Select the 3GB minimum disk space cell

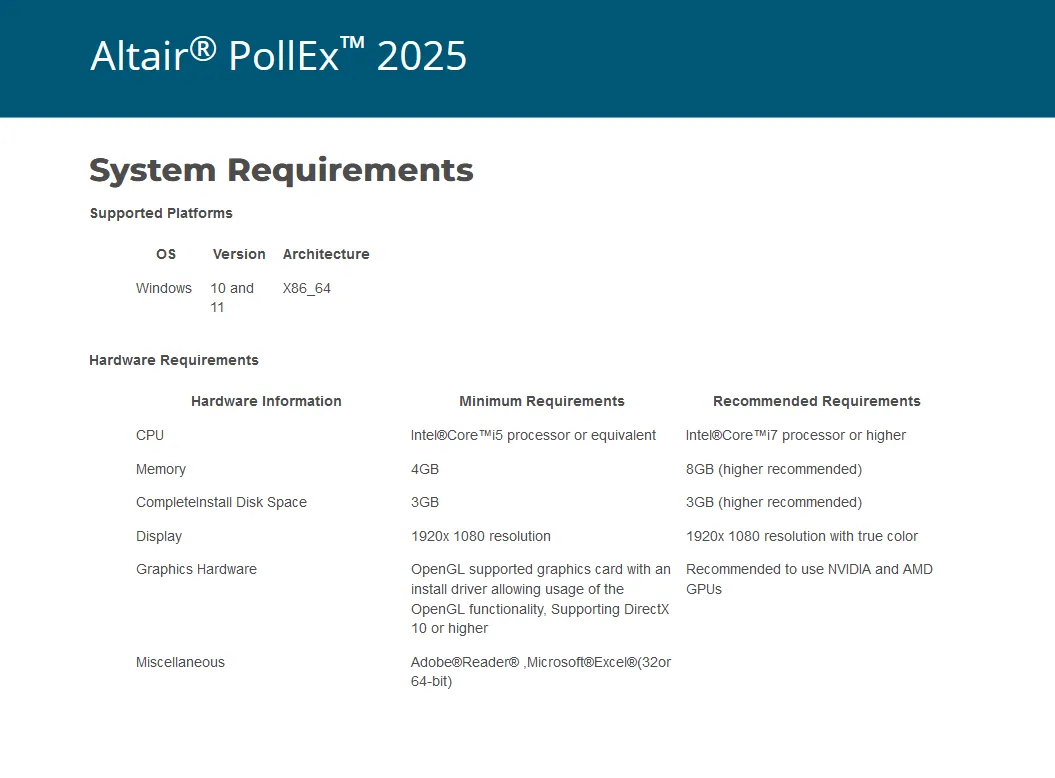(425, 502)
